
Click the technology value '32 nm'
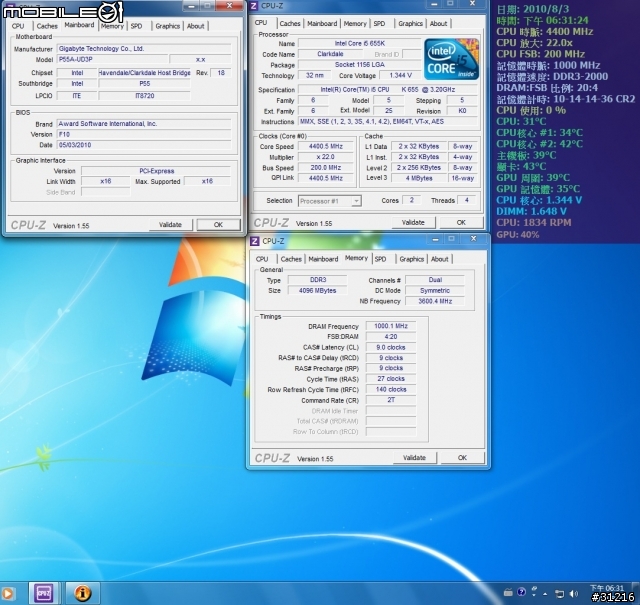tap(315, 76)
